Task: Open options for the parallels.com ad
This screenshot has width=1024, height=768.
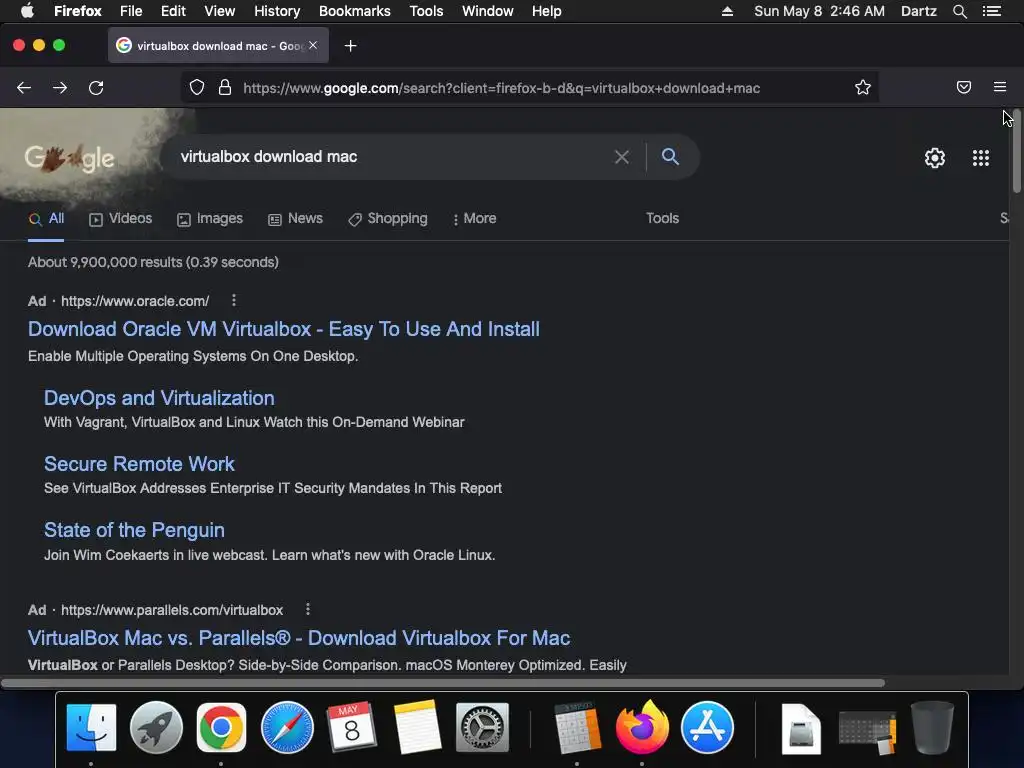Action: (308, 609)
